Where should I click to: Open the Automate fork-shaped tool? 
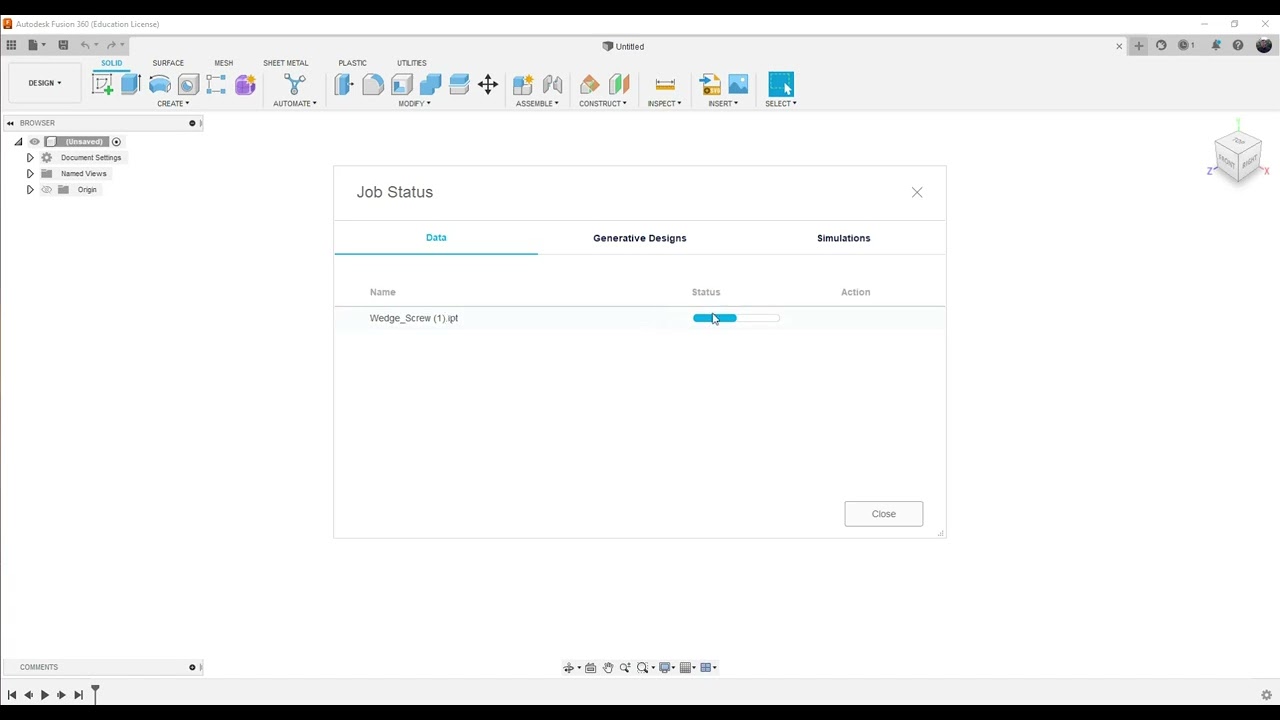click(x=294, y=84)
